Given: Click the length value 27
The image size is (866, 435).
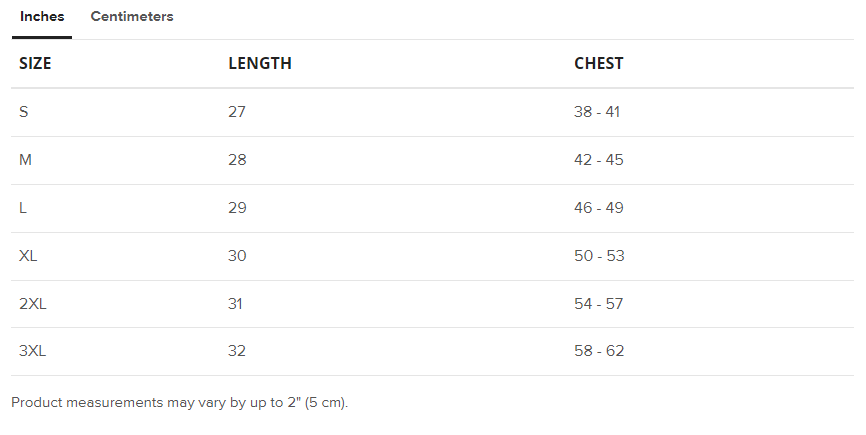Looking at the screenshot, I should pyautogui.click(x=237, y=112).
